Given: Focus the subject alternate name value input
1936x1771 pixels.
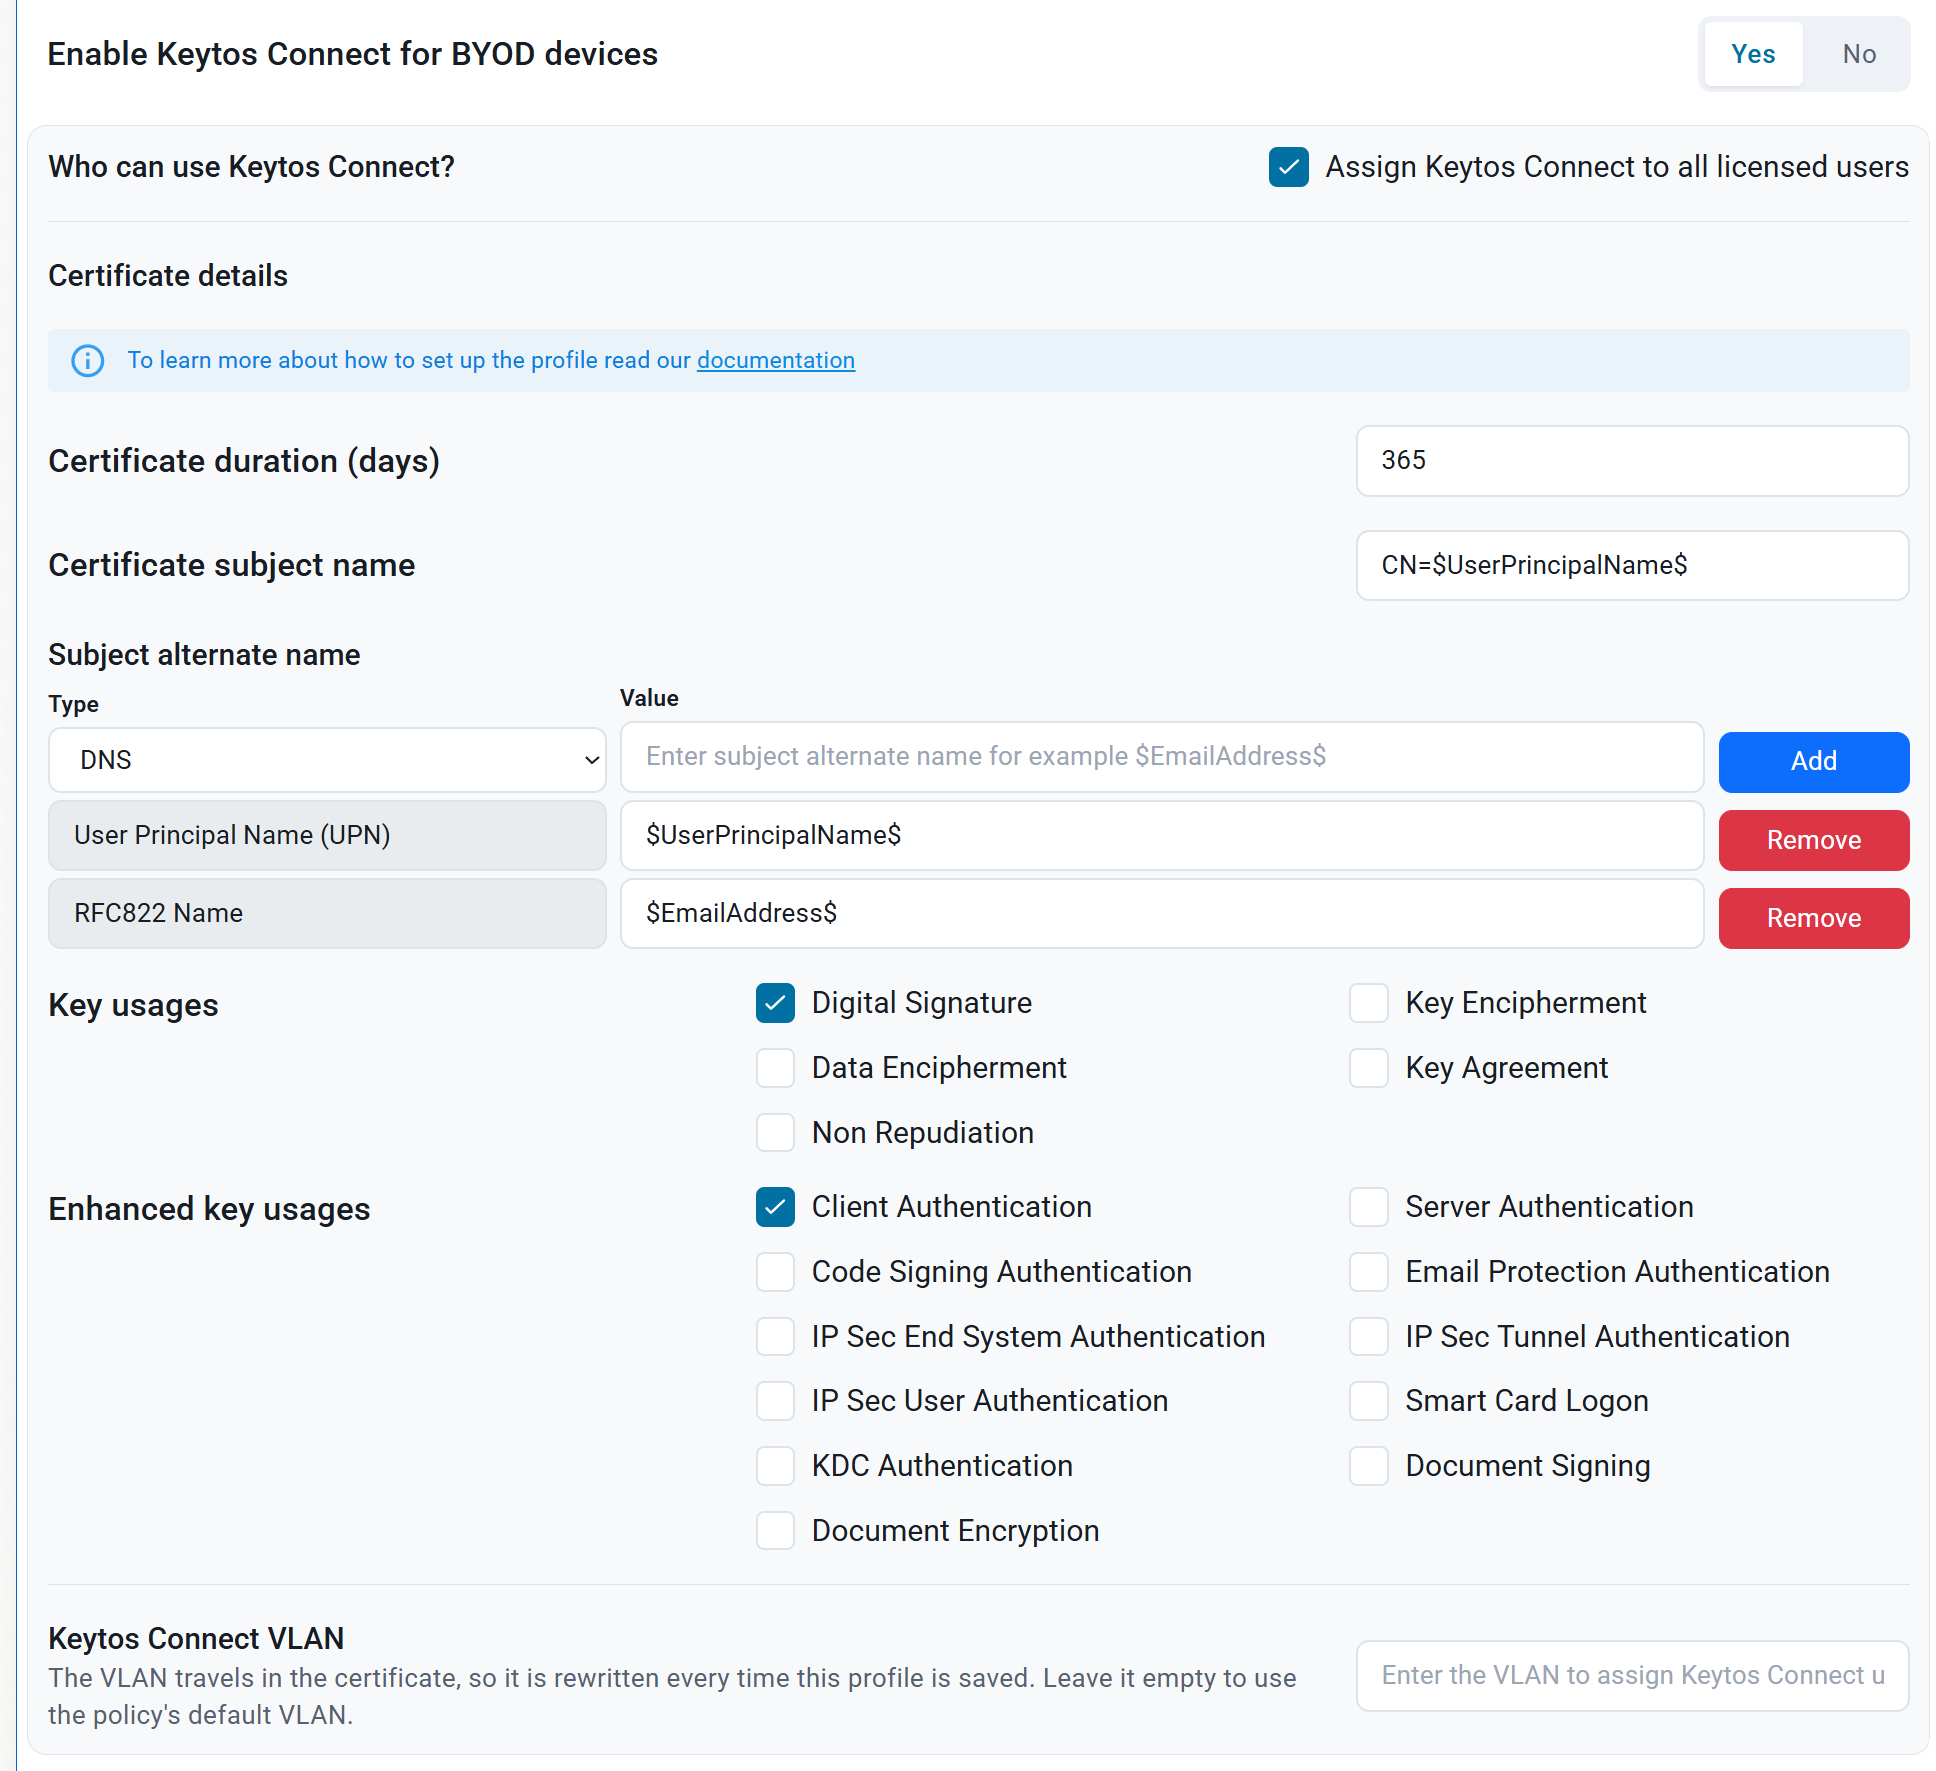Looking at the screenshot, I should coord(1162,757).
